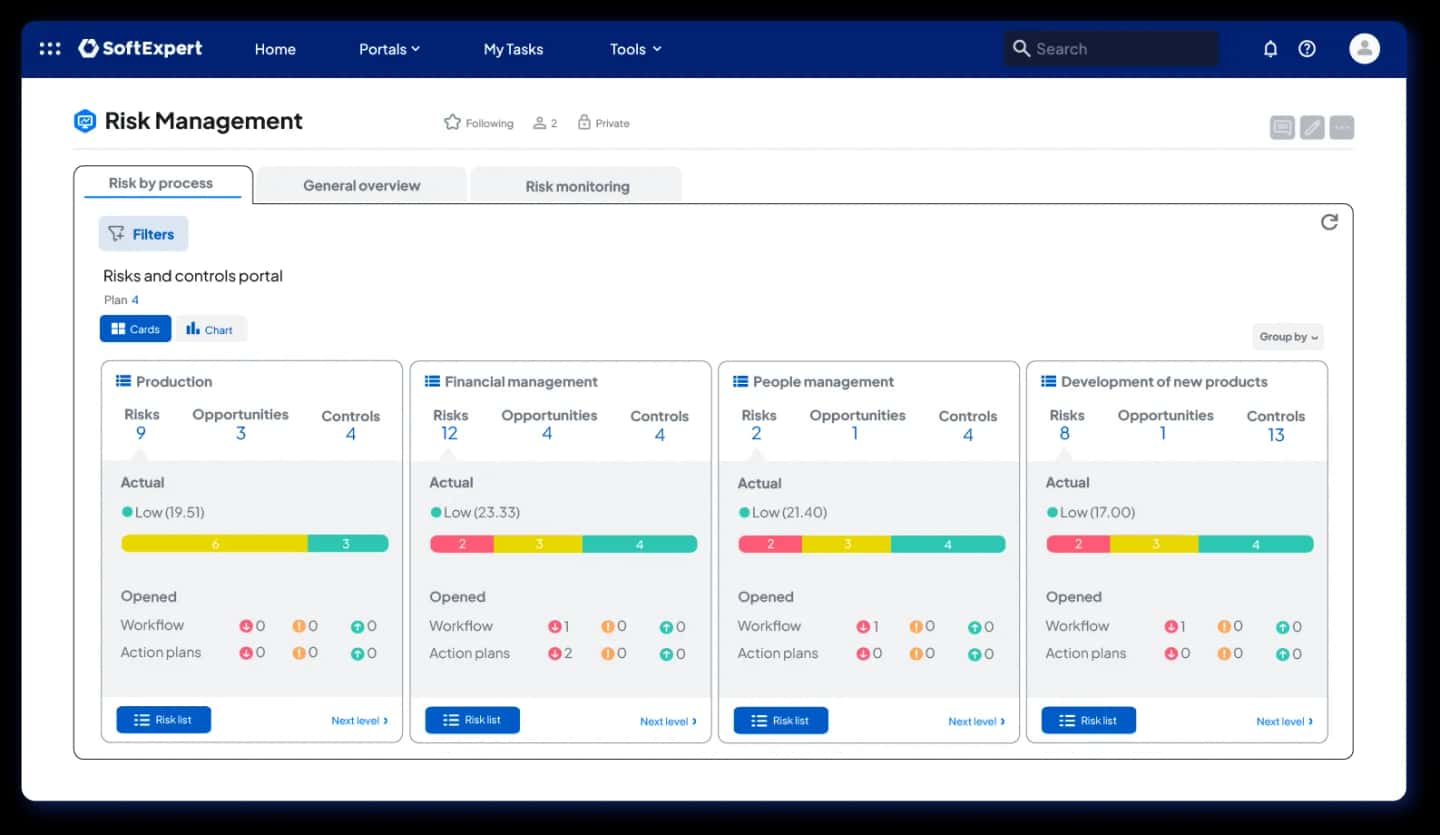Viewport: 1440px width, 835px height.
Task: Expand the Tools menu dropdown
Action: pyautogui.click(x=636, y=49)
